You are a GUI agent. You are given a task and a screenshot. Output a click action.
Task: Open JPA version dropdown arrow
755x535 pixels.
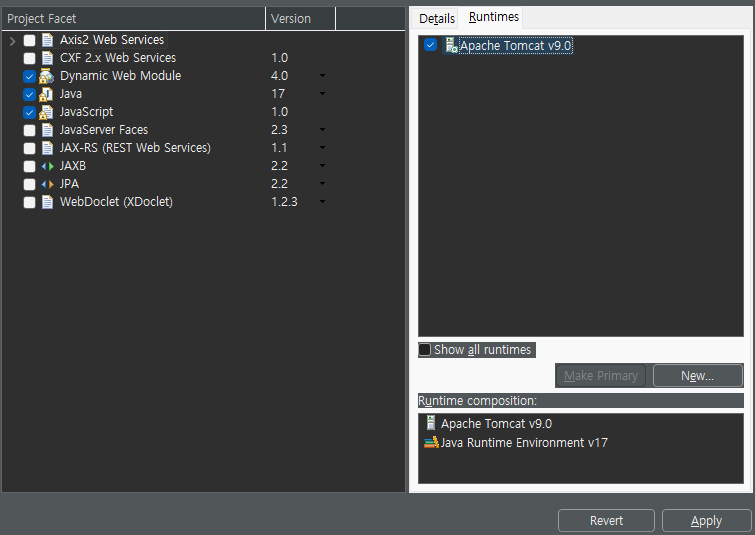pyautogui.click(x=322, y=183)
